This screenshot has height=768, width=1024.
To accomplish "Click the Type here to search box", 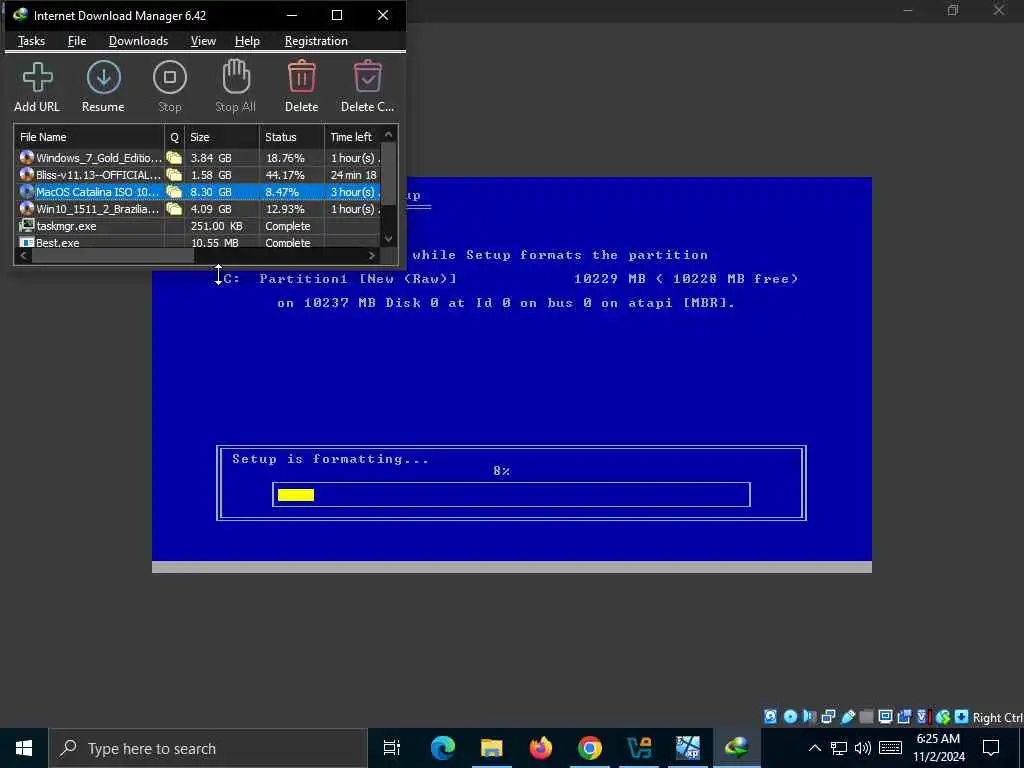I will pos(208,748).
